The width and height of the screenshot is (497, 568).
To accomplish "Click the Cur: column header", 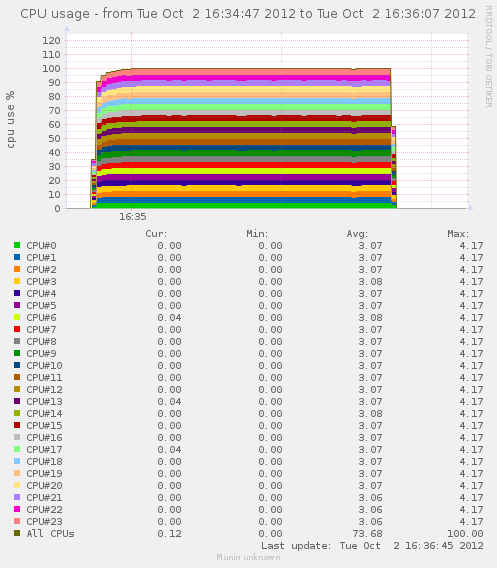I will pos(156,234).
